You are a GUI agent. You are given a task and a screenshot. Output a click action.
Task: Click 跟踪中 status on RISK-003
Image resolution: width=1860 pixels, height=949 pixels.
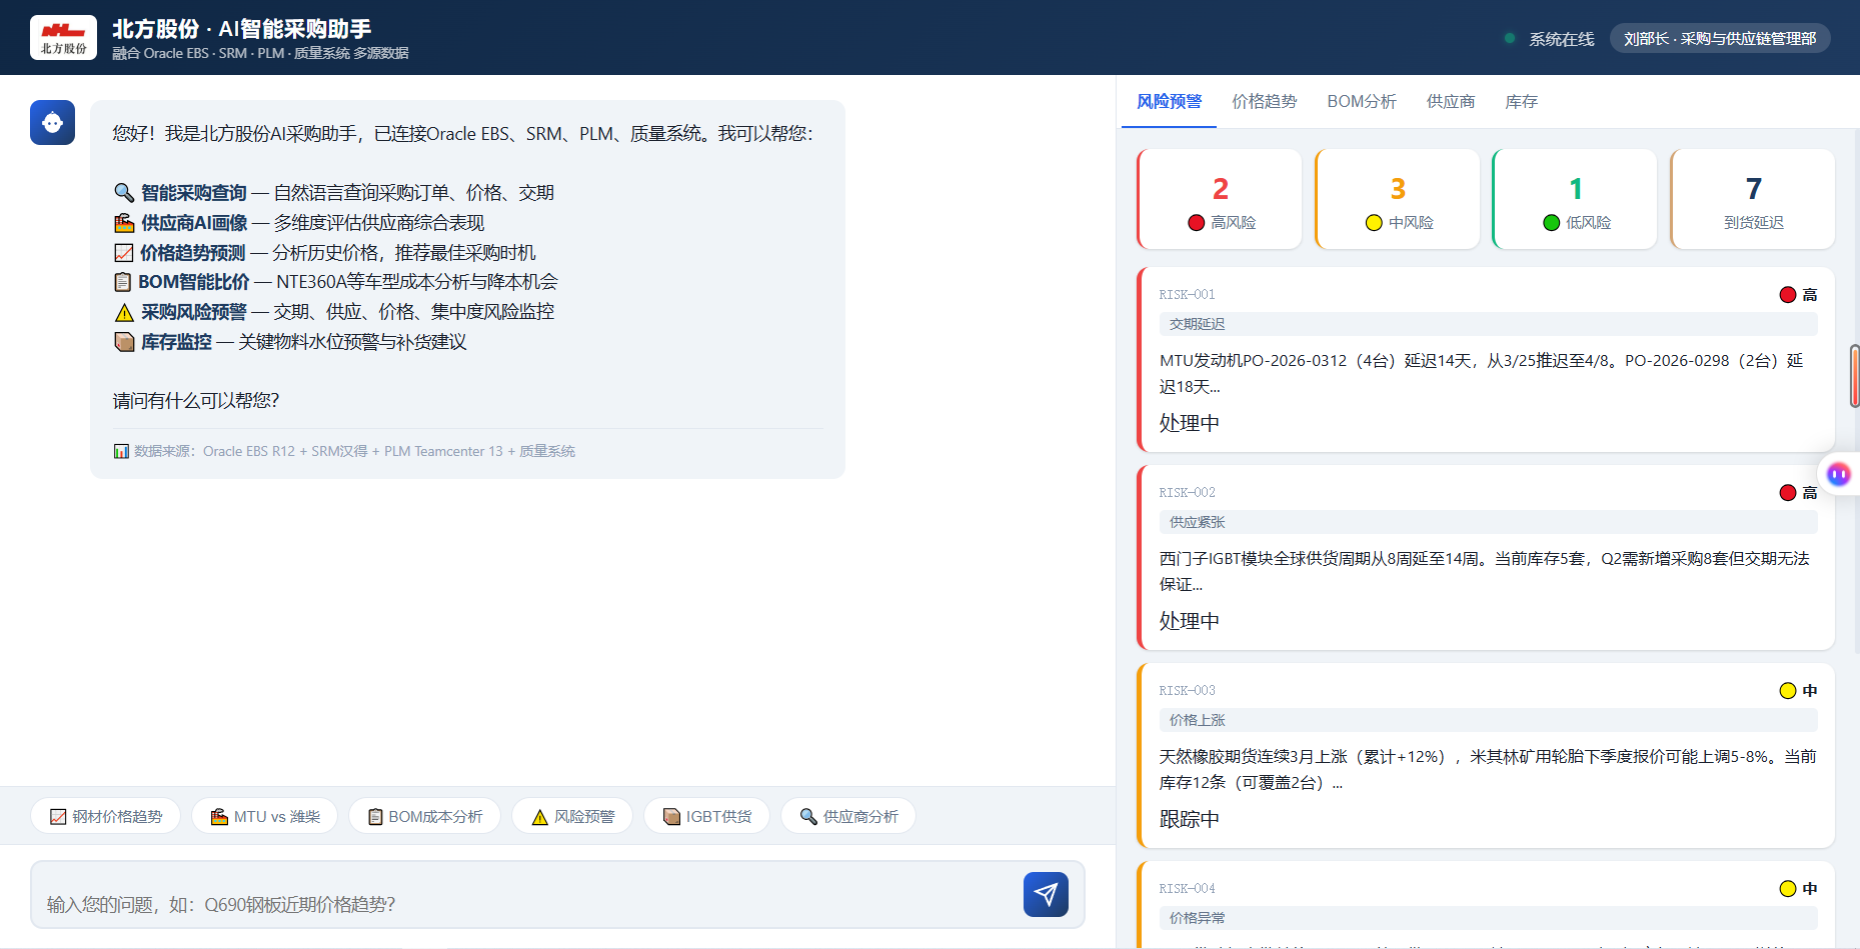click(1189, 819)
